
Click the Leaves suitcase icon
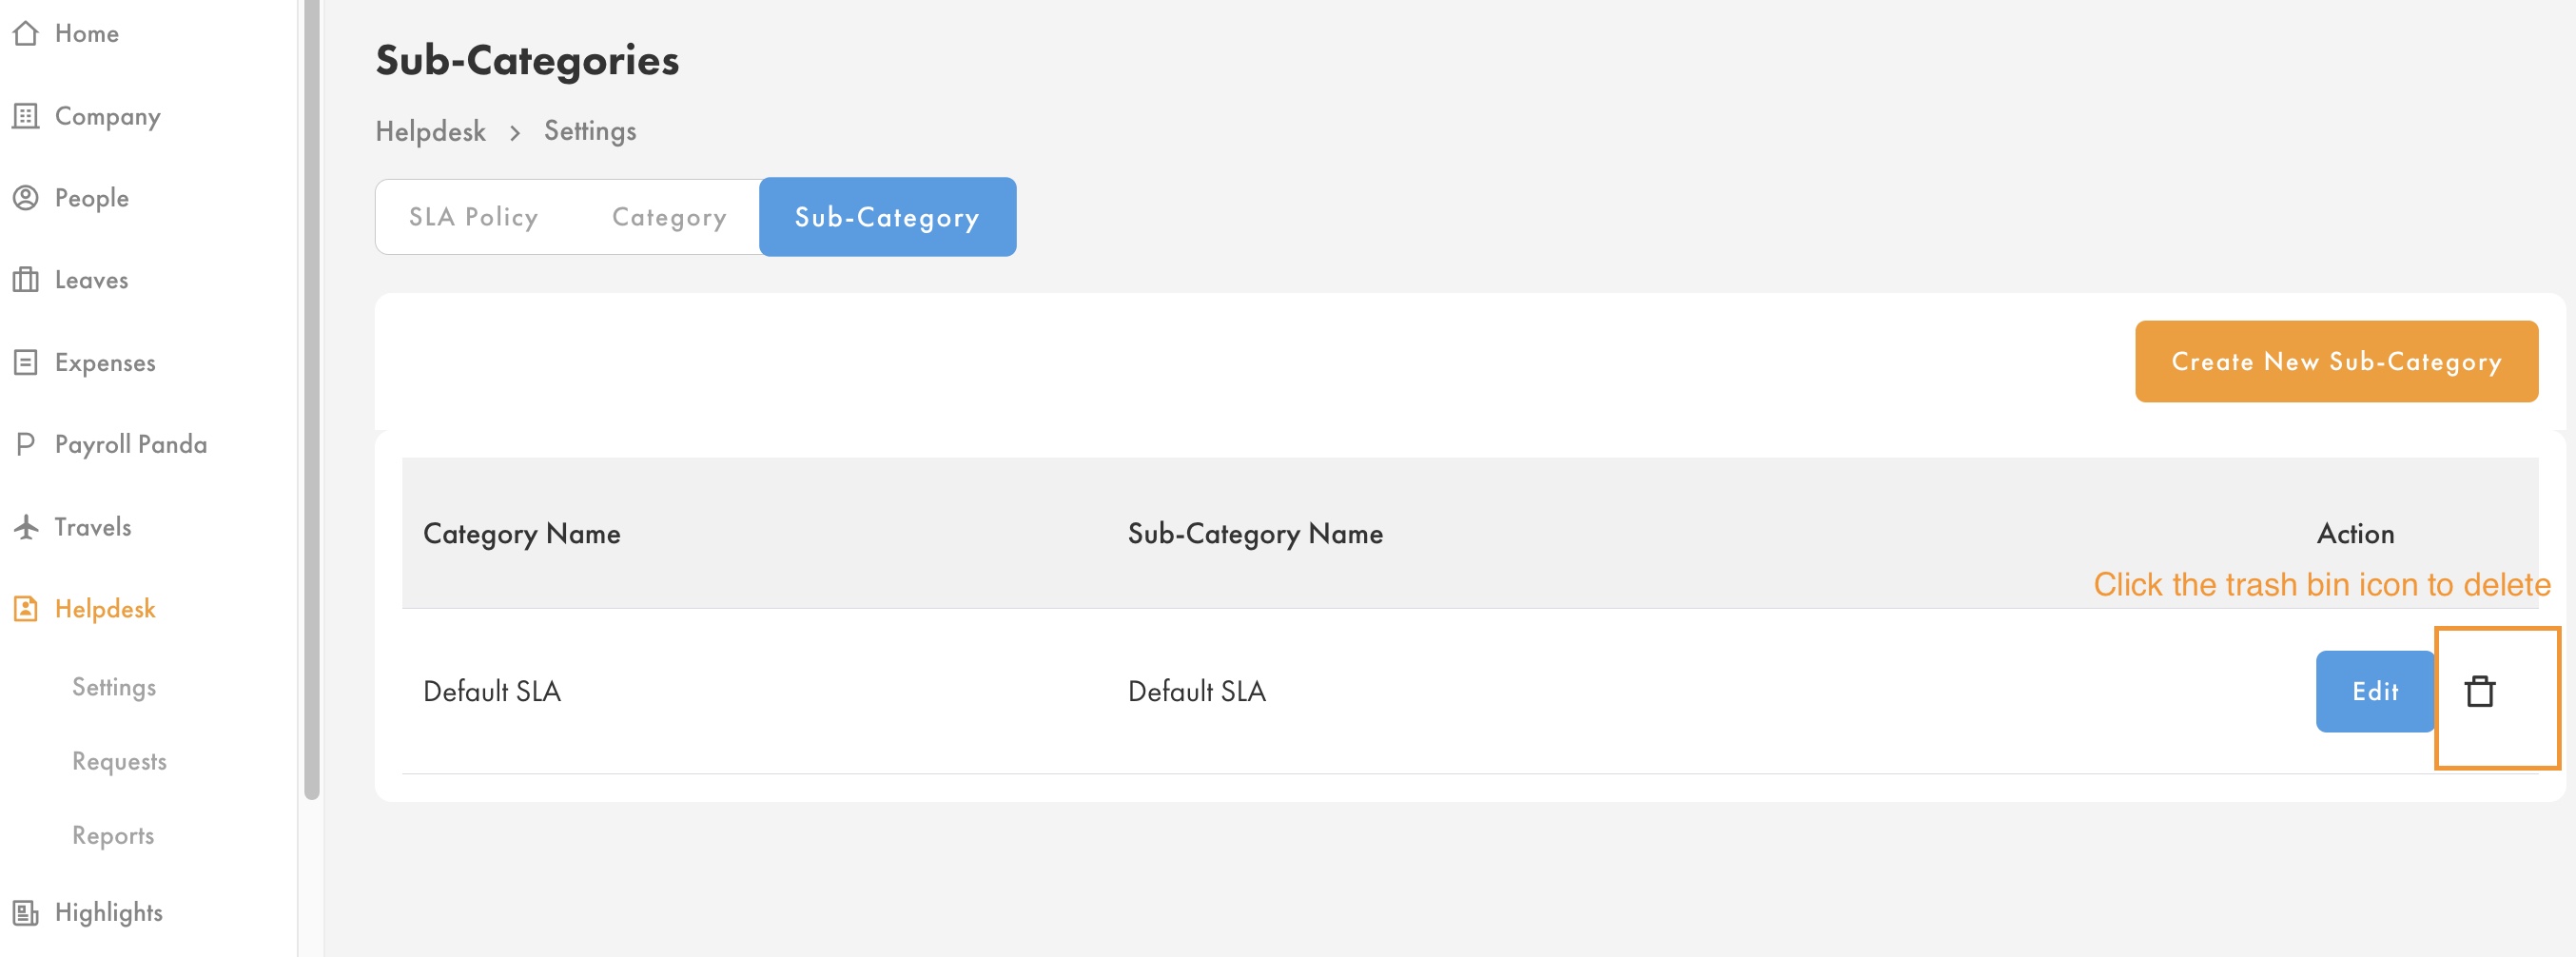(26, 280)
